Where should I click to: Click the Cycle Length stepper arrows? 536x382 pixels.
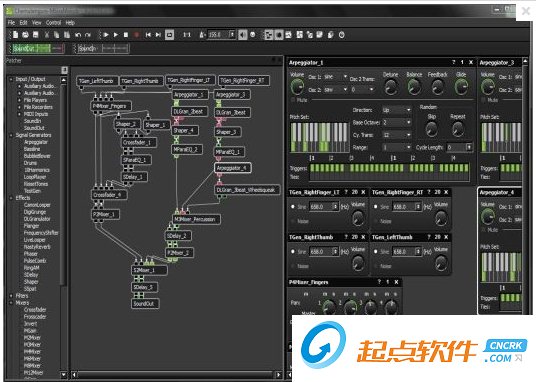click(x=469, y=147)
